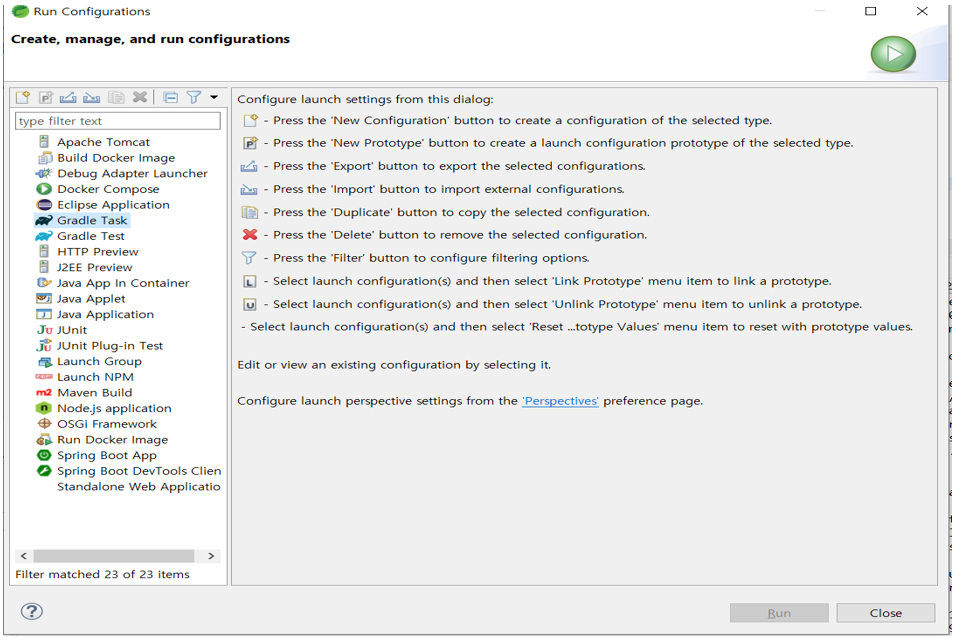Image resolution: width=958 pixels, height=643 pixels.
Task: Click the Docker Compose green icon
Action: click(44, 189)
